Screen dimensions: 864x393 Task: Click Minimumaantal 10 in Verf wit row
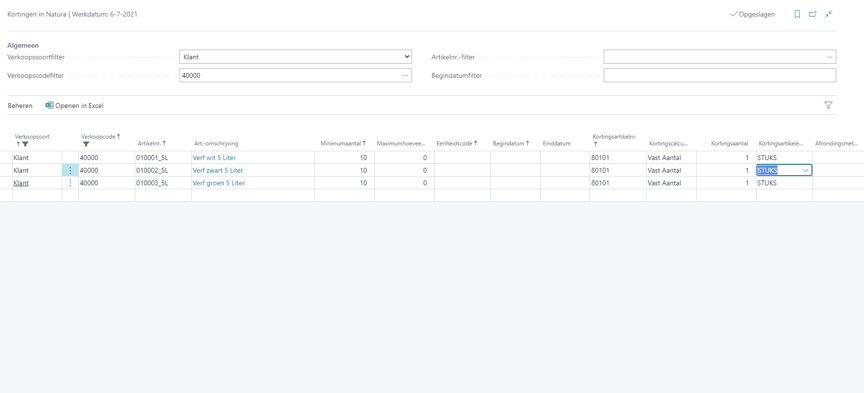(x=363, y=158)
